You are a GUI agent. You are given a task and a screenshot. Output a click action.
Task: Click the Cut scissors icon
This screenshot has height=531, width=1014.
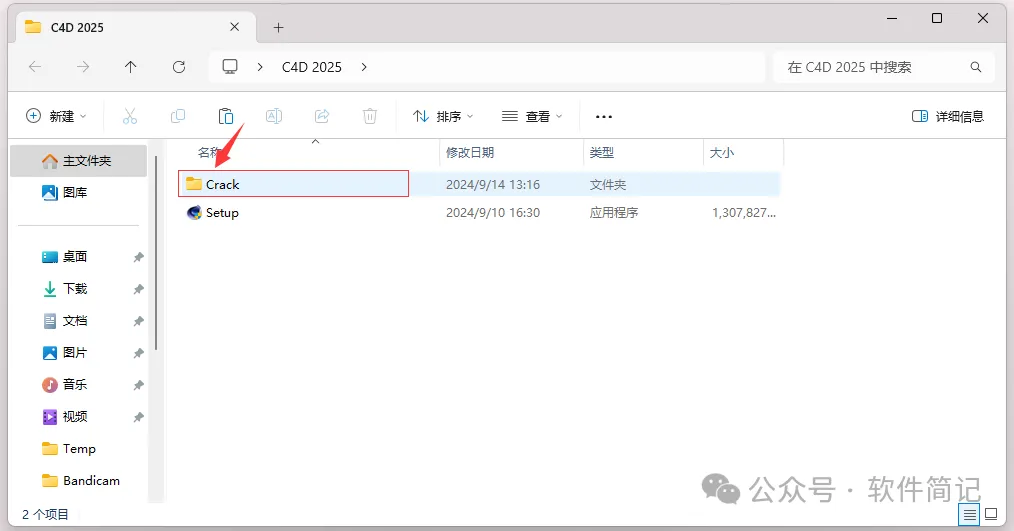click(129, 116)
